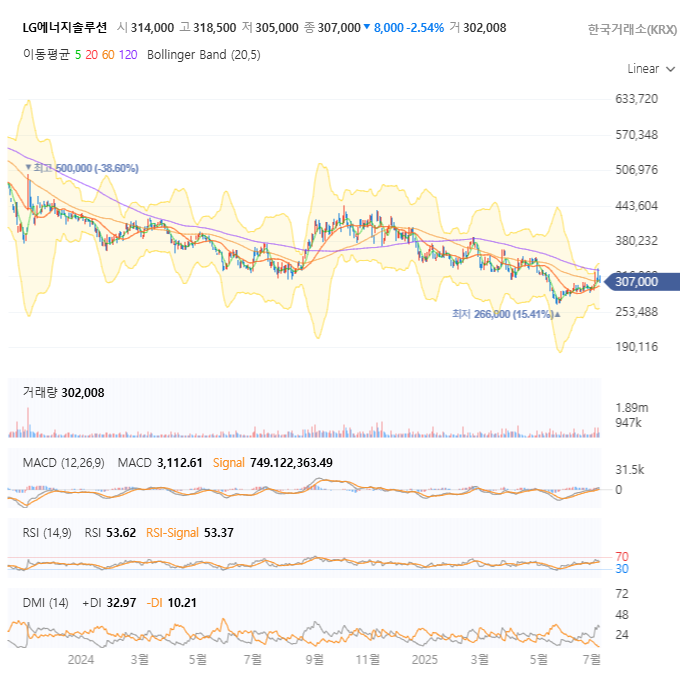Click the closing price 307,000 in header
The height and width of the screenshot is (697, 680).
(339, 28)
